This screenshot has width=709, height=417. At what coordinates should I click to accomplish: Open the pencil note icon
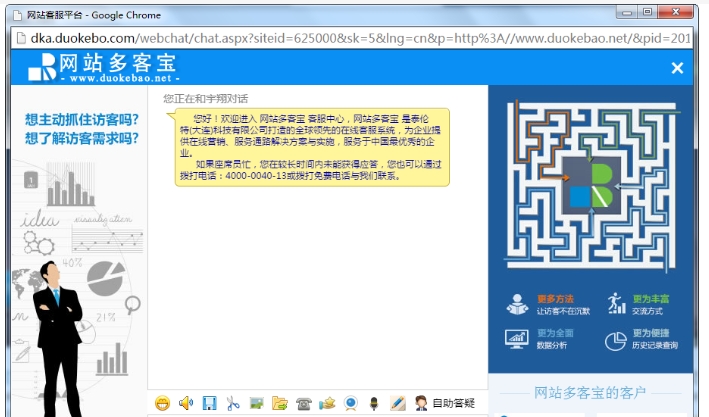click(x=398, y=403)
